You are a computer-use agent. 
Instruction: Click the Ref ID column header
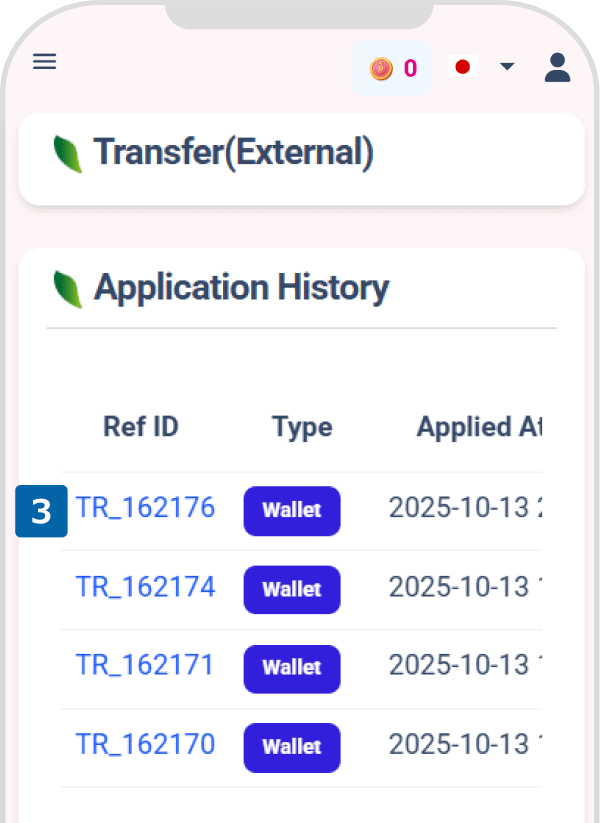[x=141, y=427]
